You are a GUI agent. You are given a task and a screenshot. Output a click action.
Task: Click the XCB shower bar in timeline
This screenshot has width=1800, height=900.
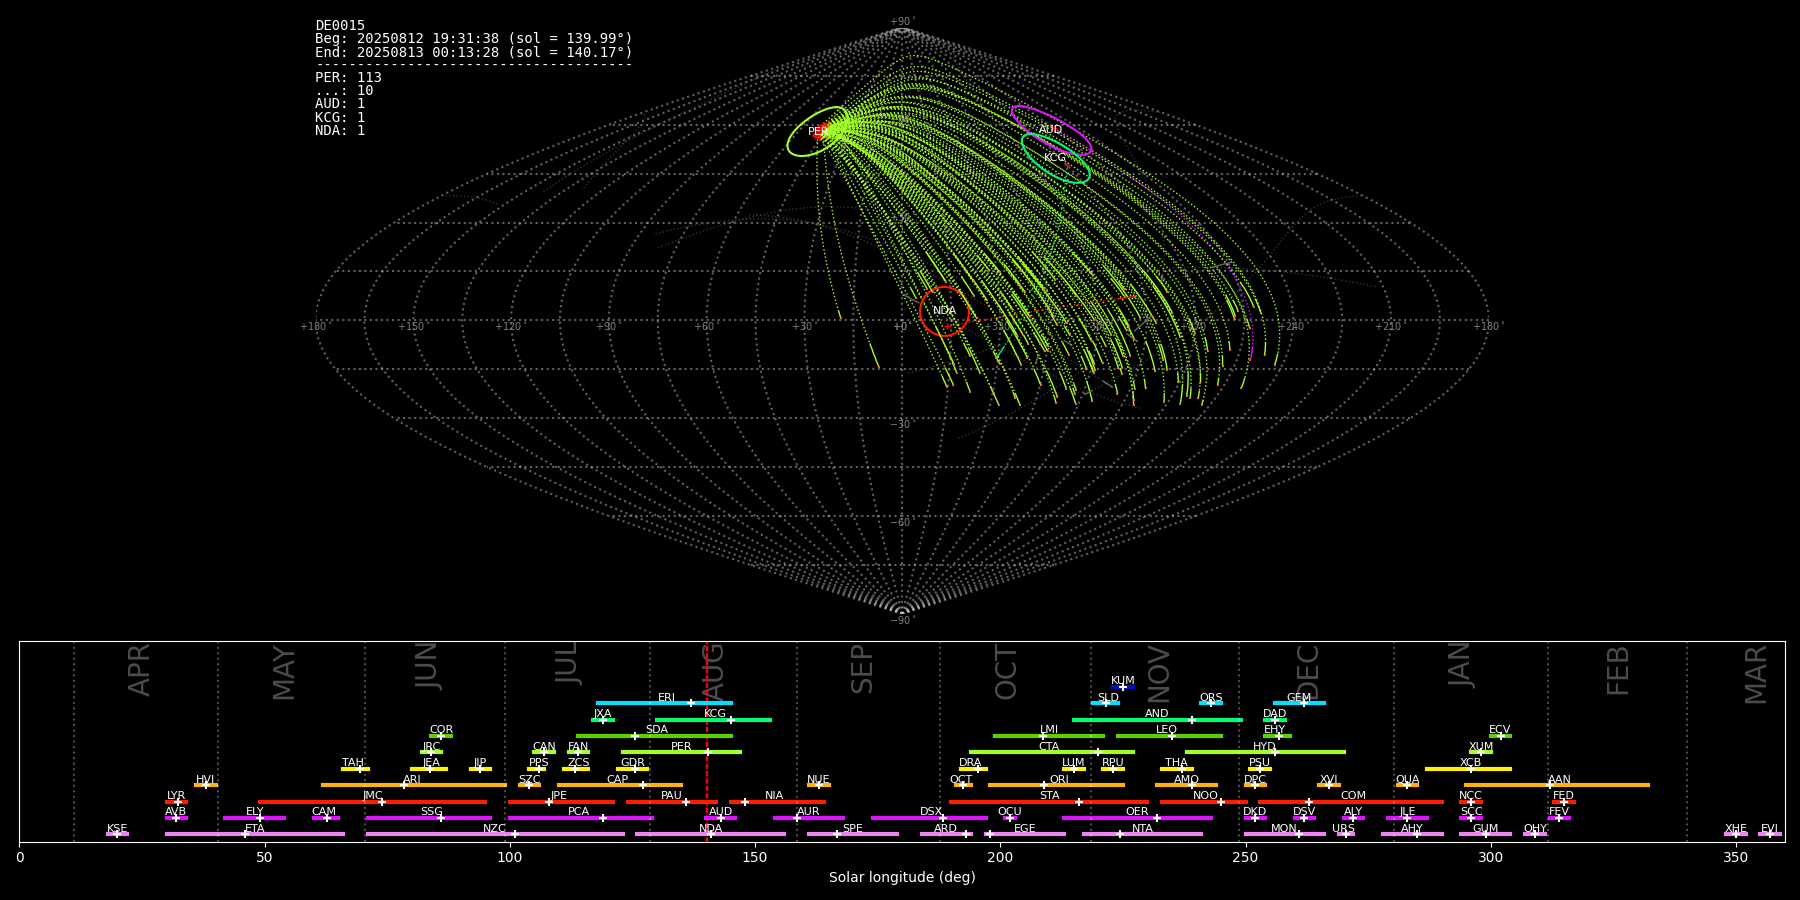1468,769
